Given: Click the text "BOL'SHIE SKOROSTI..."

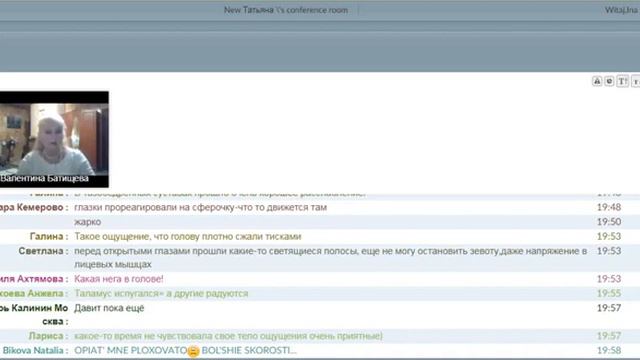Looking at the screenshot, I should 249,351.
